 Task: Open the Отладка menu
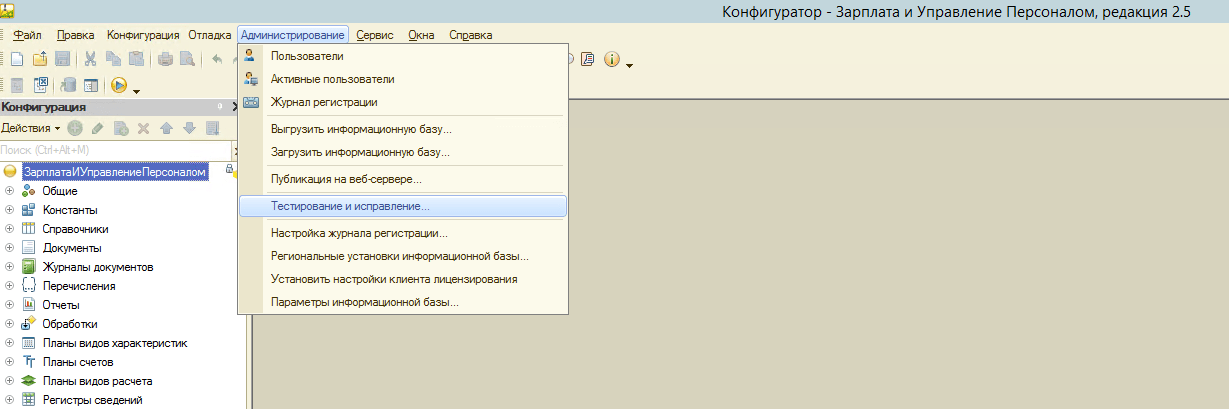point(211,34)
